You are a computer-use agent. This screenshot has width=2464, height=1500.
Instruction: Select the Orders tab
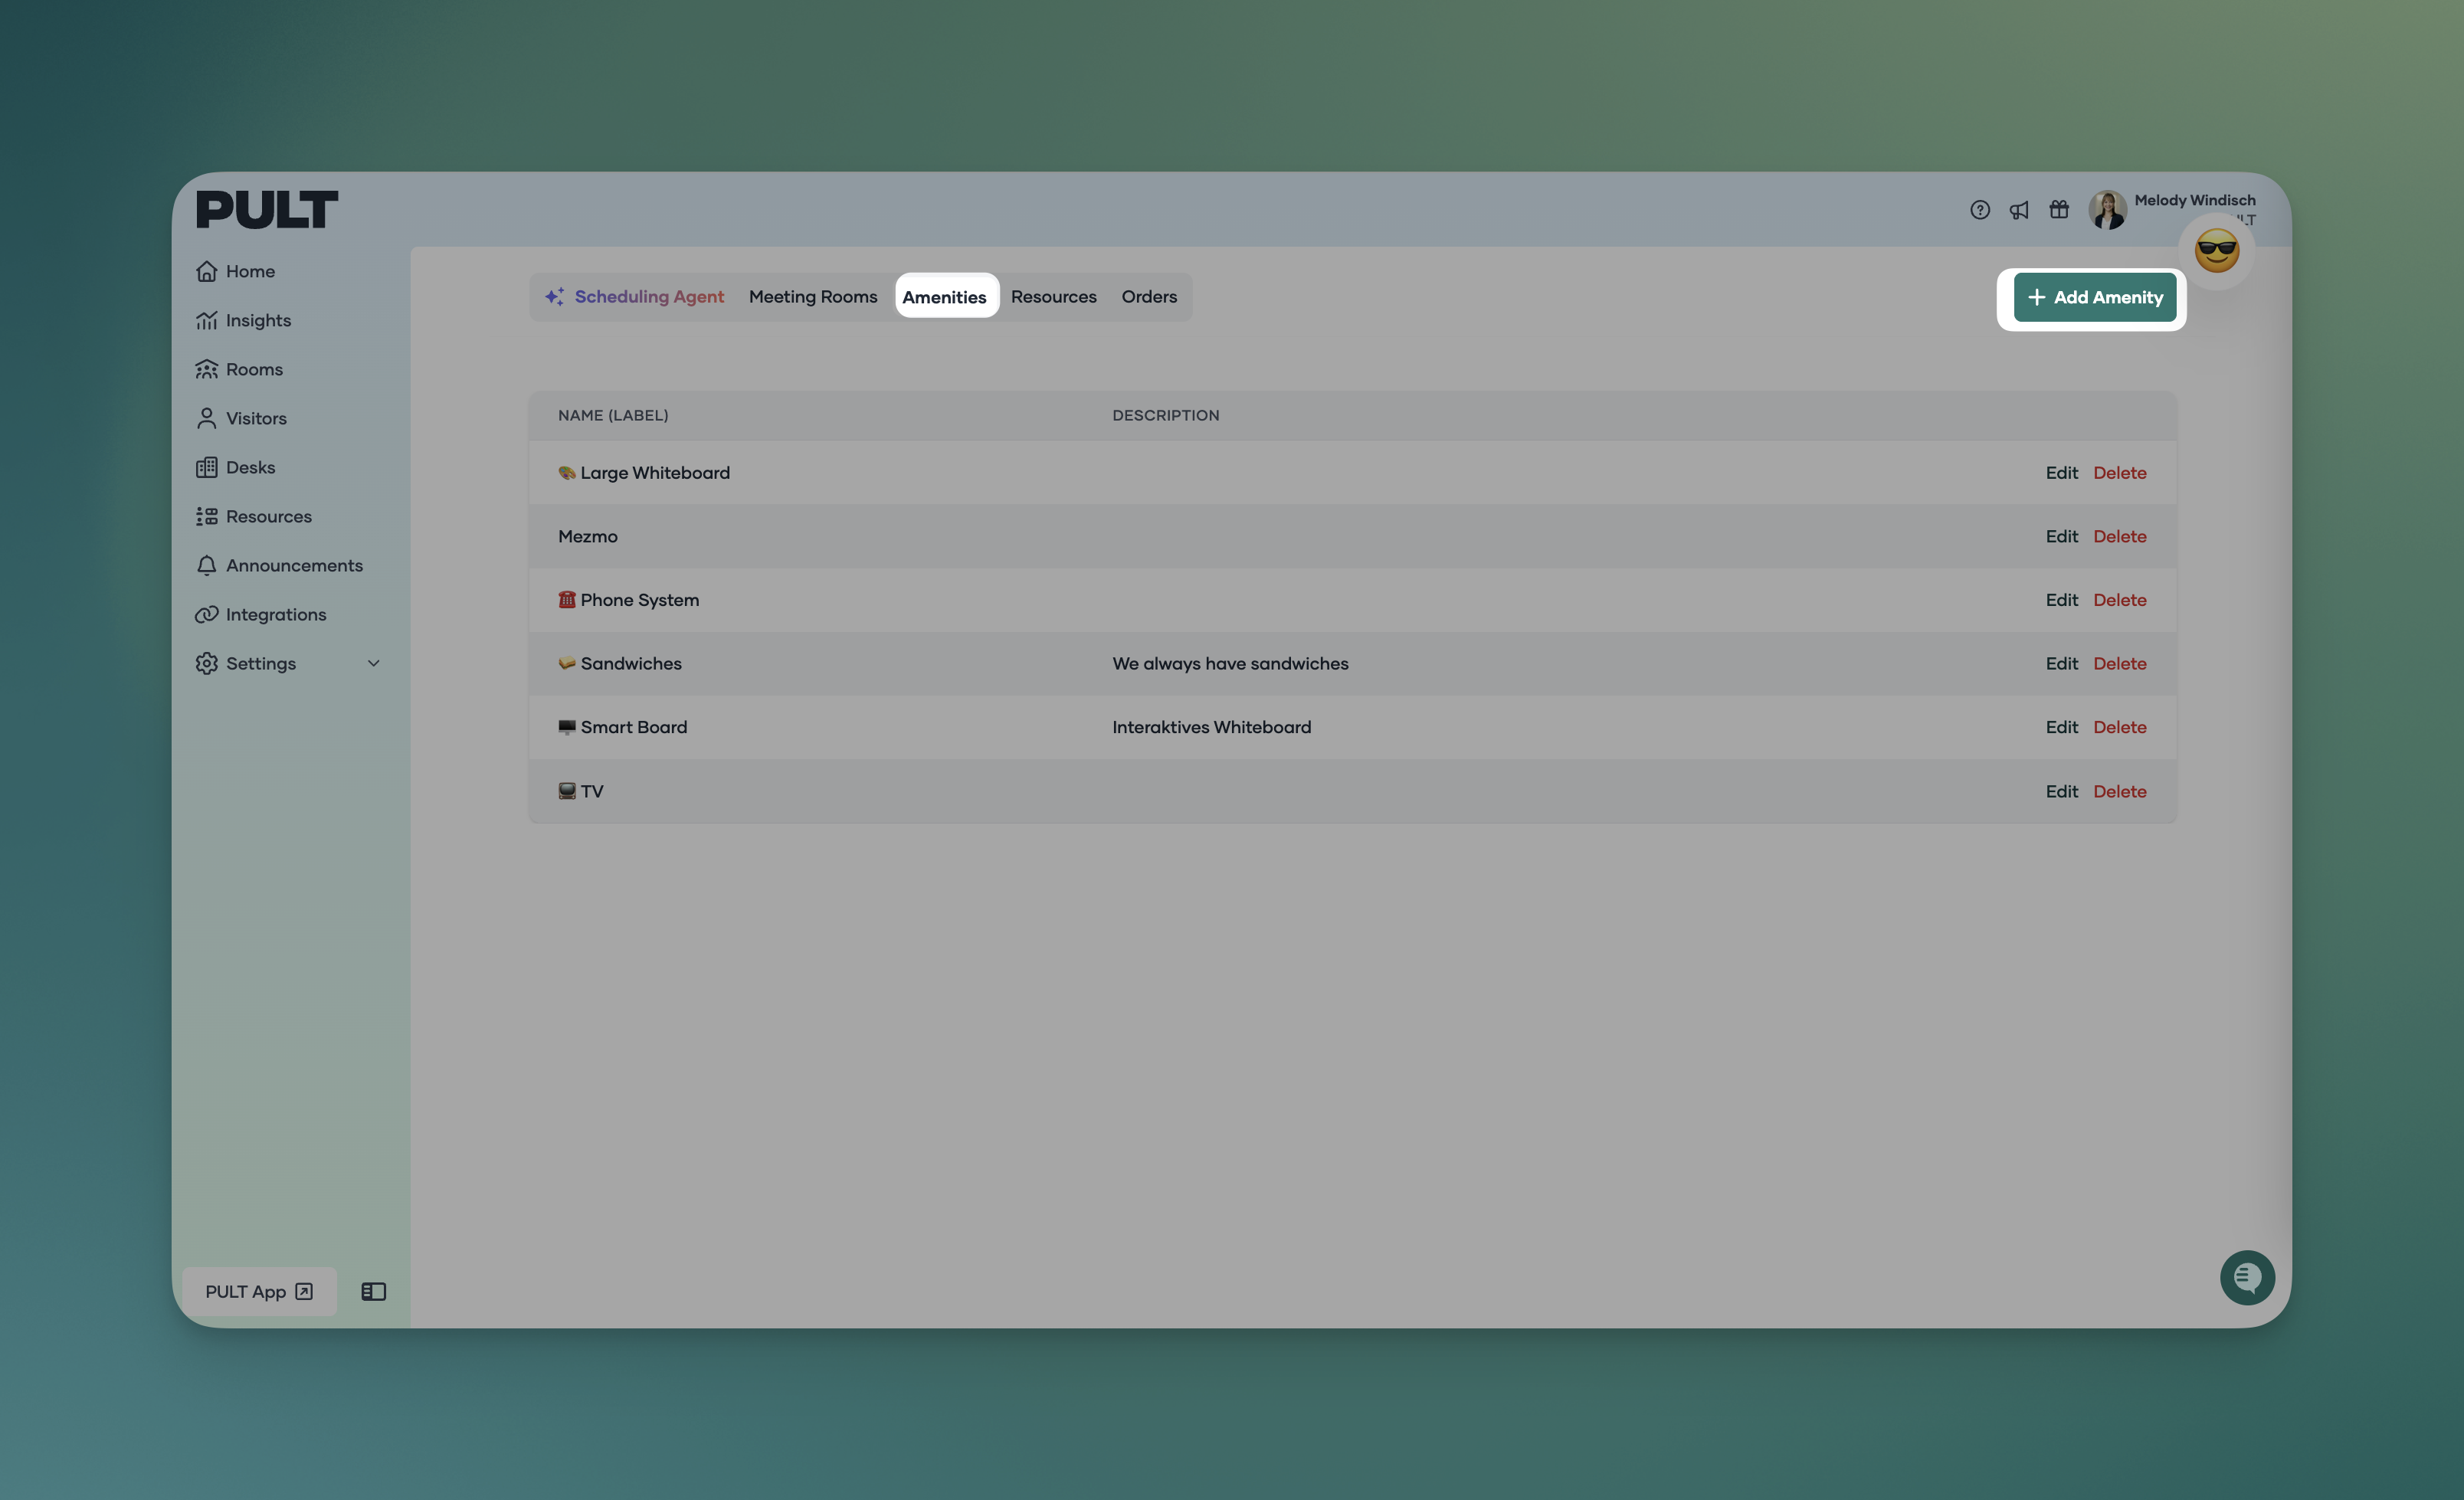pos(1148,297)
